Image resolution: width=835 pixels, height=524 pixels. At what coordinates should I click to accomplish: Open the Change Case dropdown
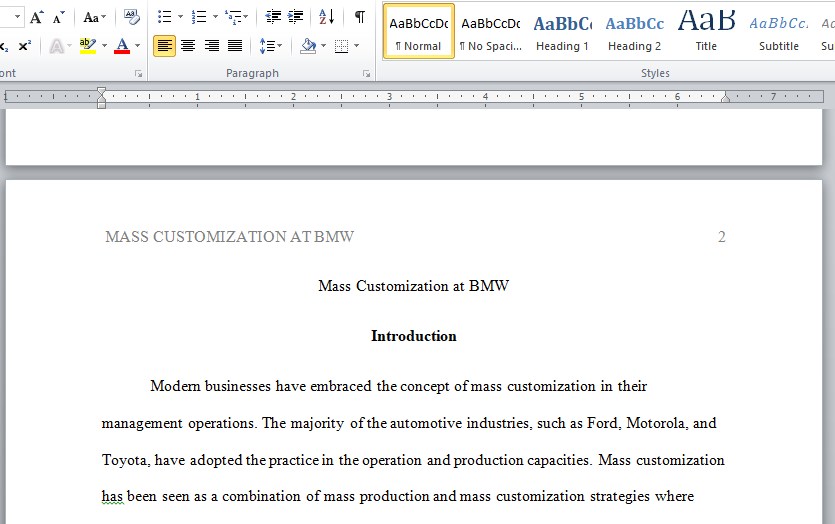[x=94, y=18]
